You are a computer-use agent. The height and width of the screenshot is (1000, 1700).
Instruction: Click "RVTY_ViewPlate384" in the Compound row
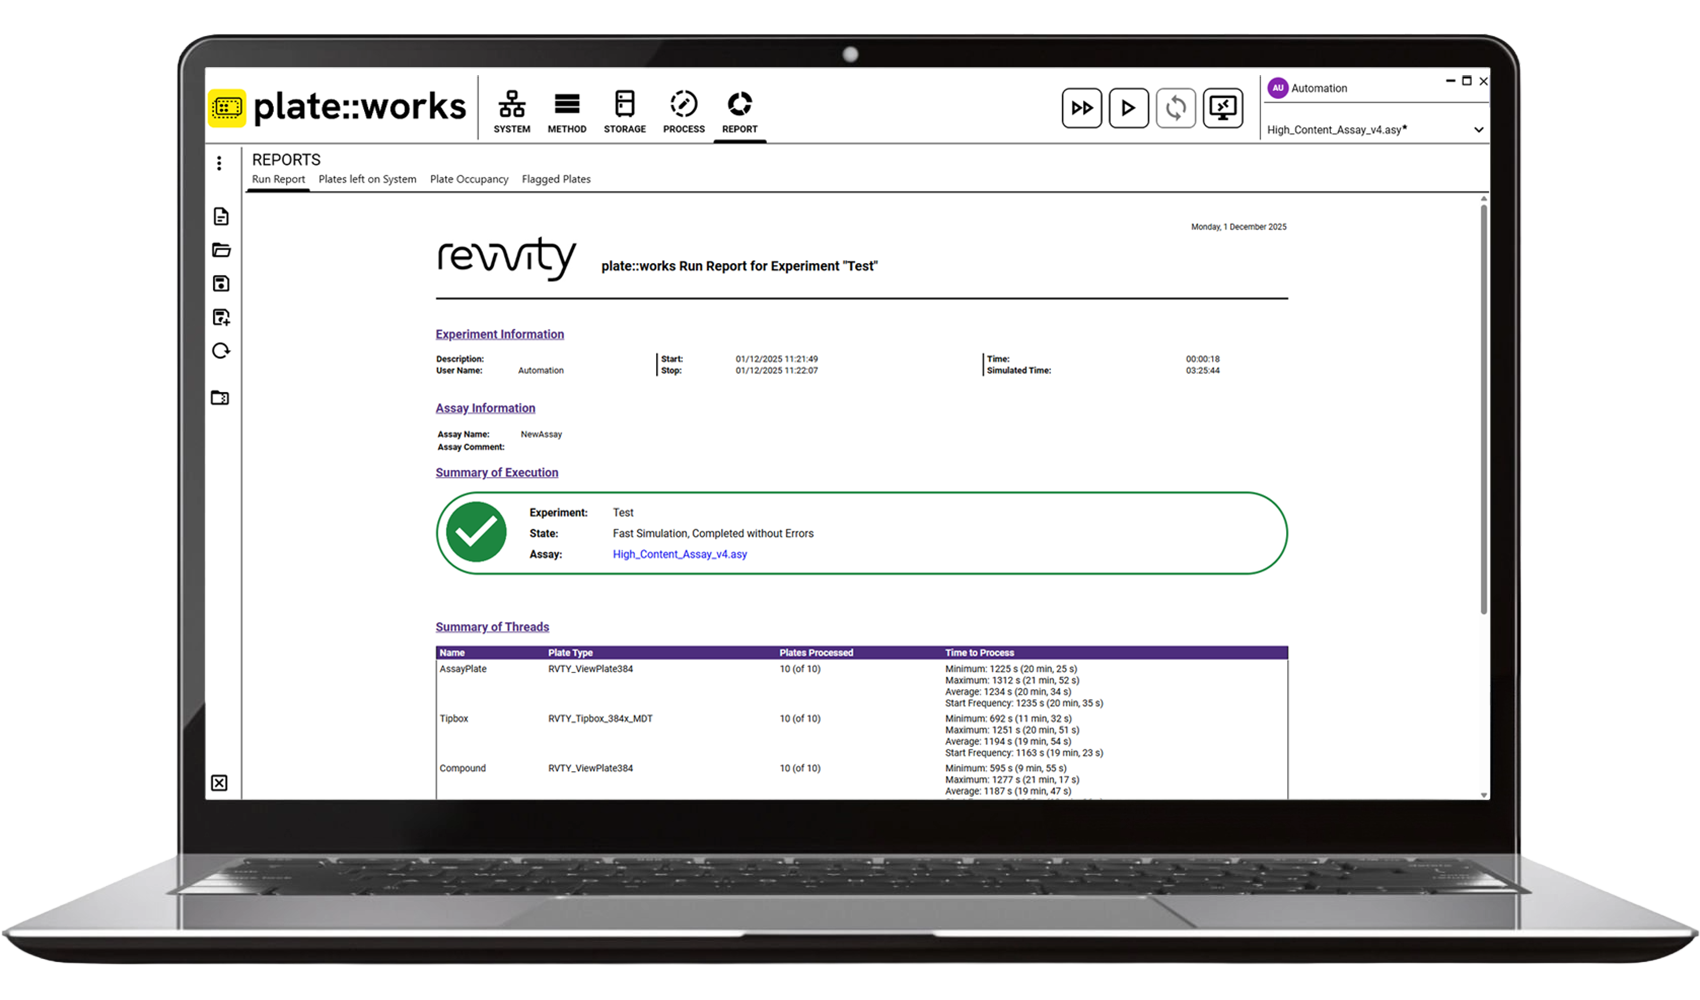click(x=590, y=769)
